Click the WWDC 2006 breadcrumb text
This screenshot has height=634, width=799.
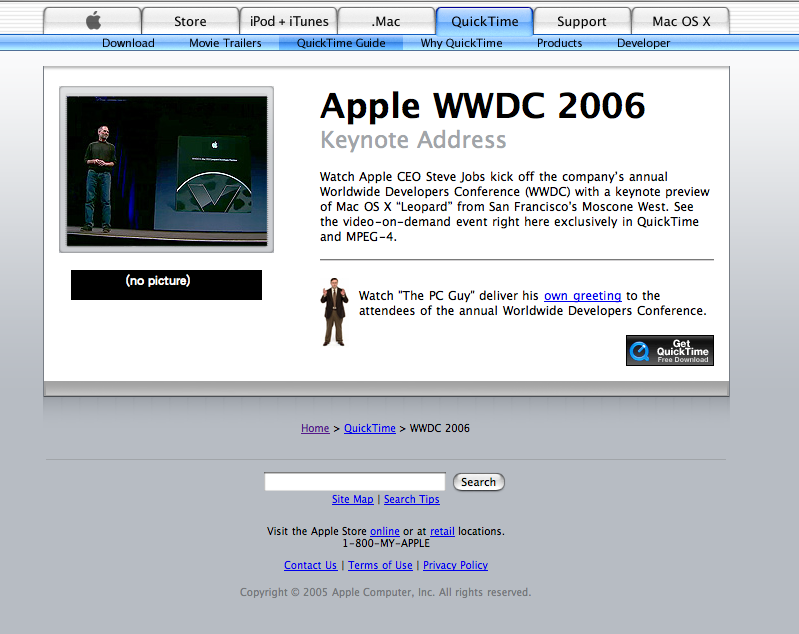point(440,428)
